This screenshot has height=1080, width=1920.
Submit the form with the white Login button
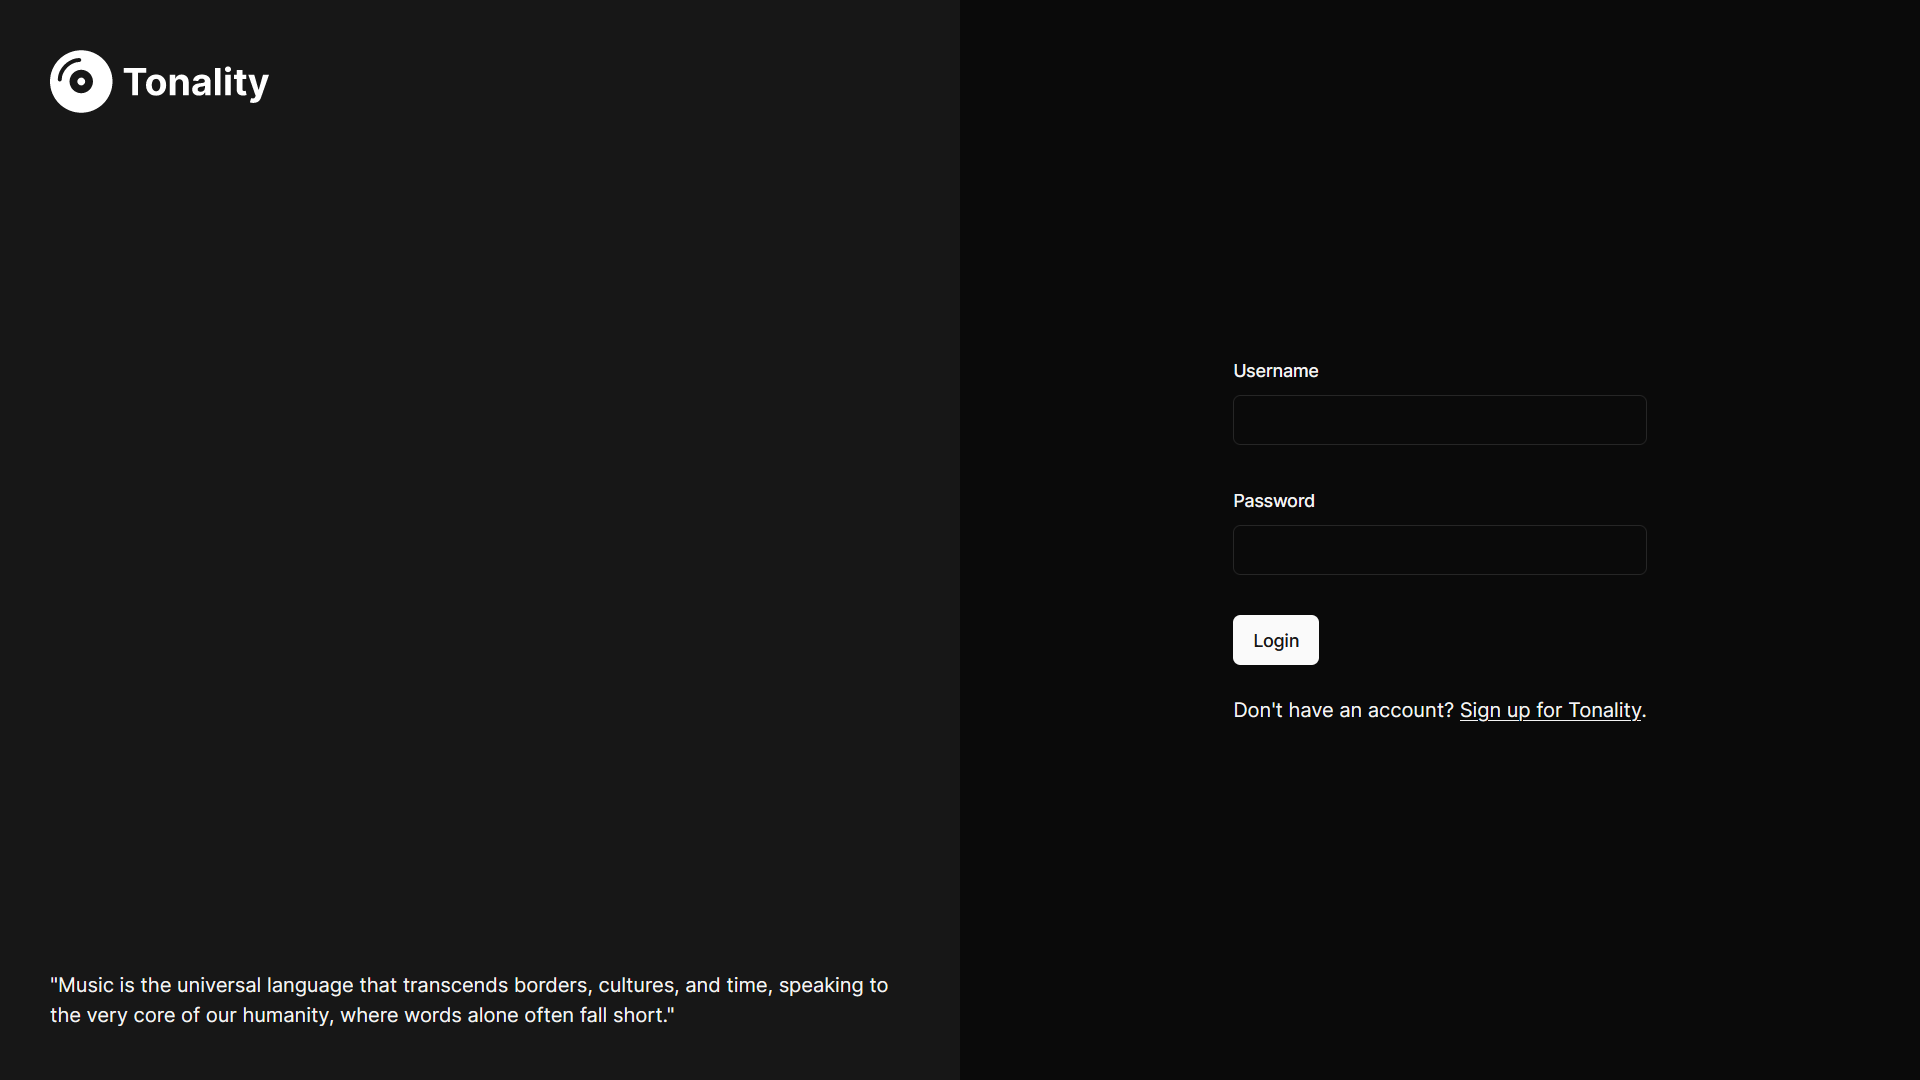tap(1275, 640)
